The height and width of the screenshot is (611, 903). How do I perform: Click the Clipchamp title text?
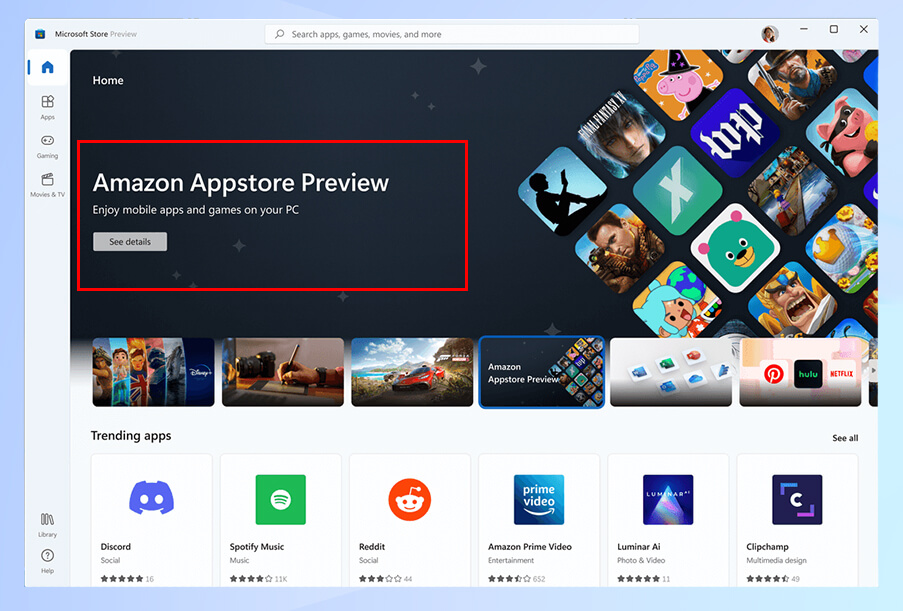[768, 547]
